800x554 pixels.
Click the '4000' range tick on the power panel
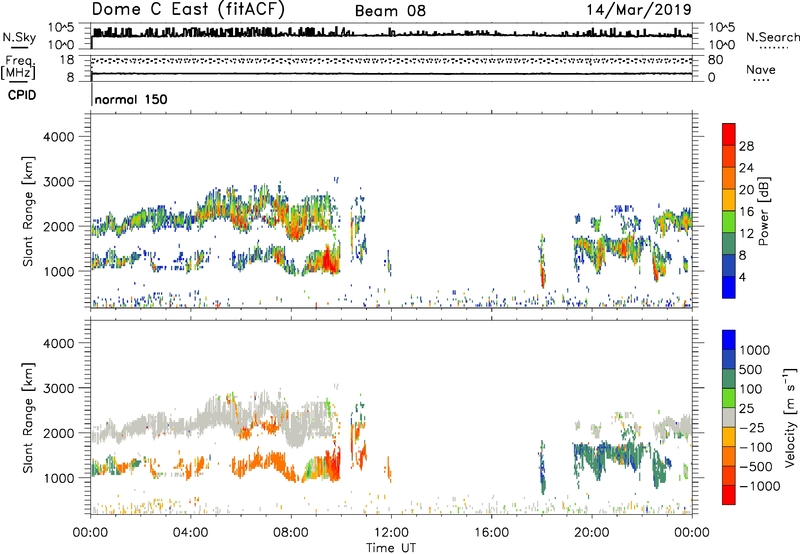pos(59,137)
